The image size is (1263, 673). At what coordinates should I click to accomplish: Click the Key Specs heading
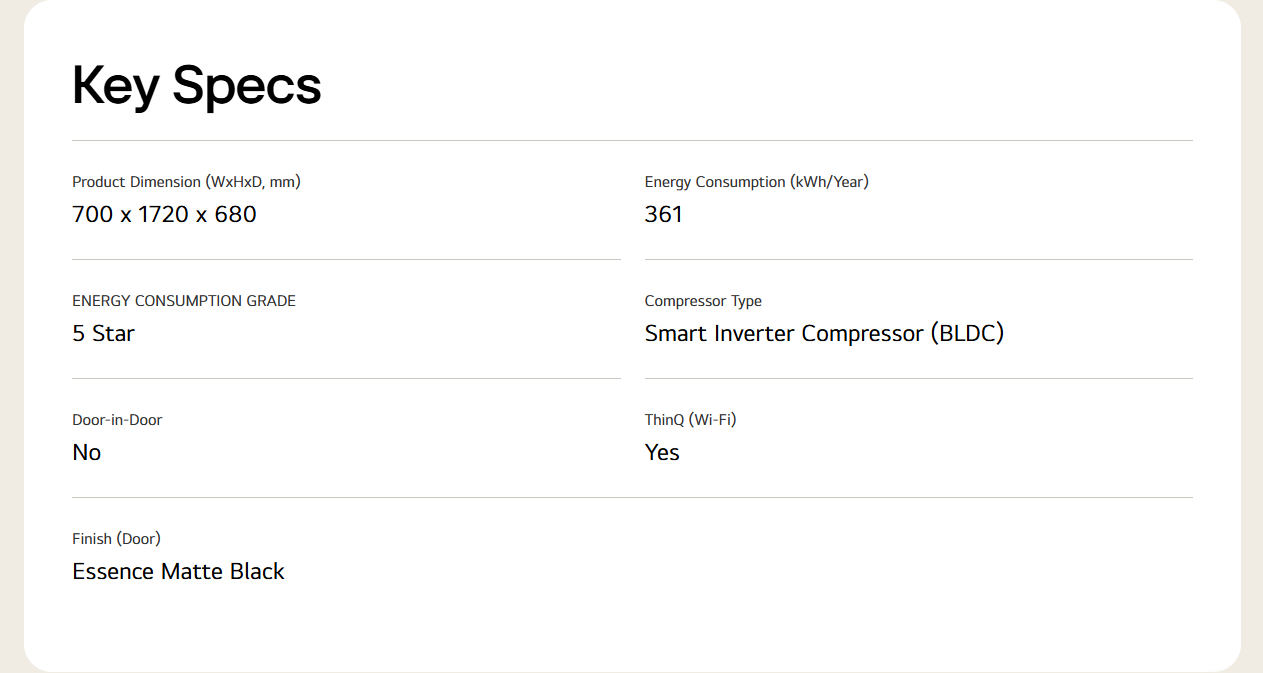coord(197,86)
